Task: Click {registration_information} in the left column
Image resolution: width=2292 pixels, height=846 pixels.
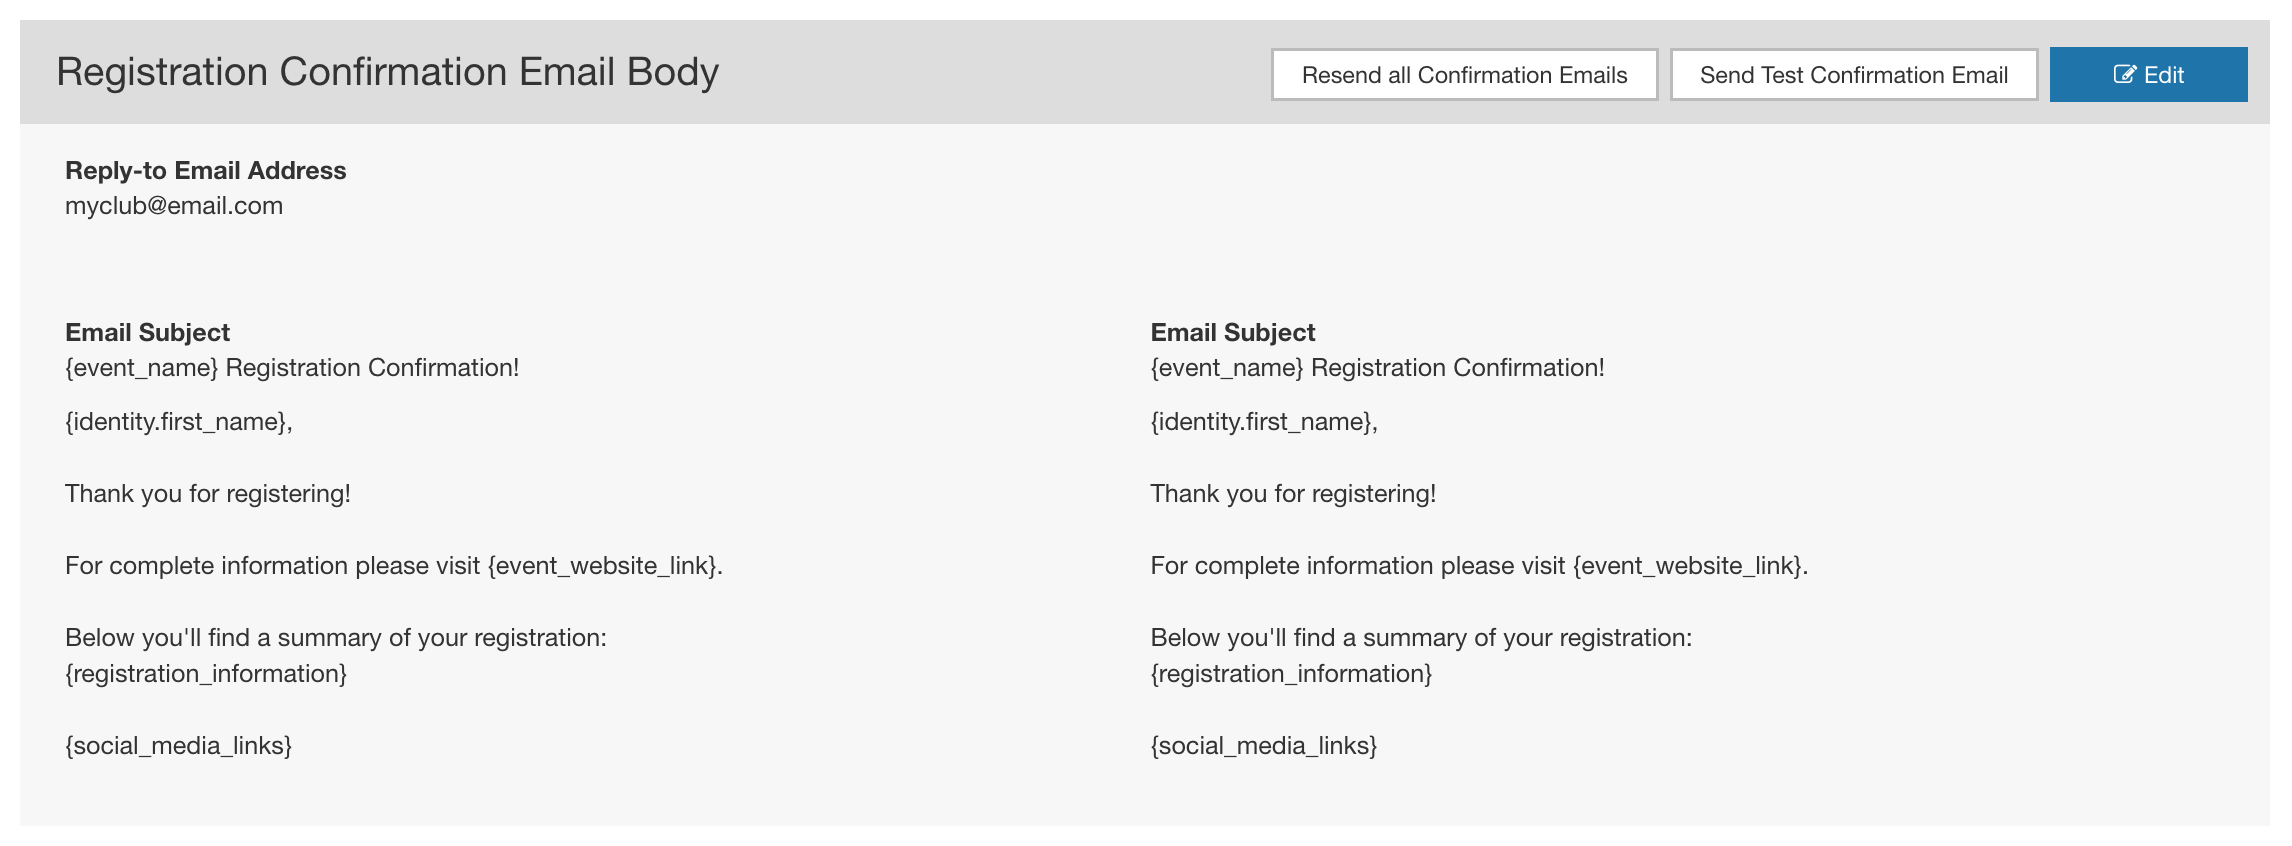Action: click(x=206, y=674)
